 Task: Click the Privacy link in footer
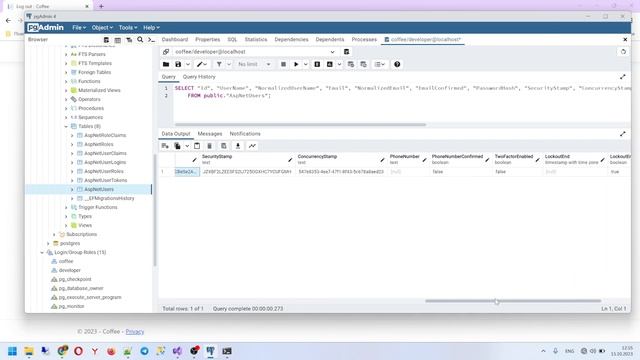click(x=135, y=332)
